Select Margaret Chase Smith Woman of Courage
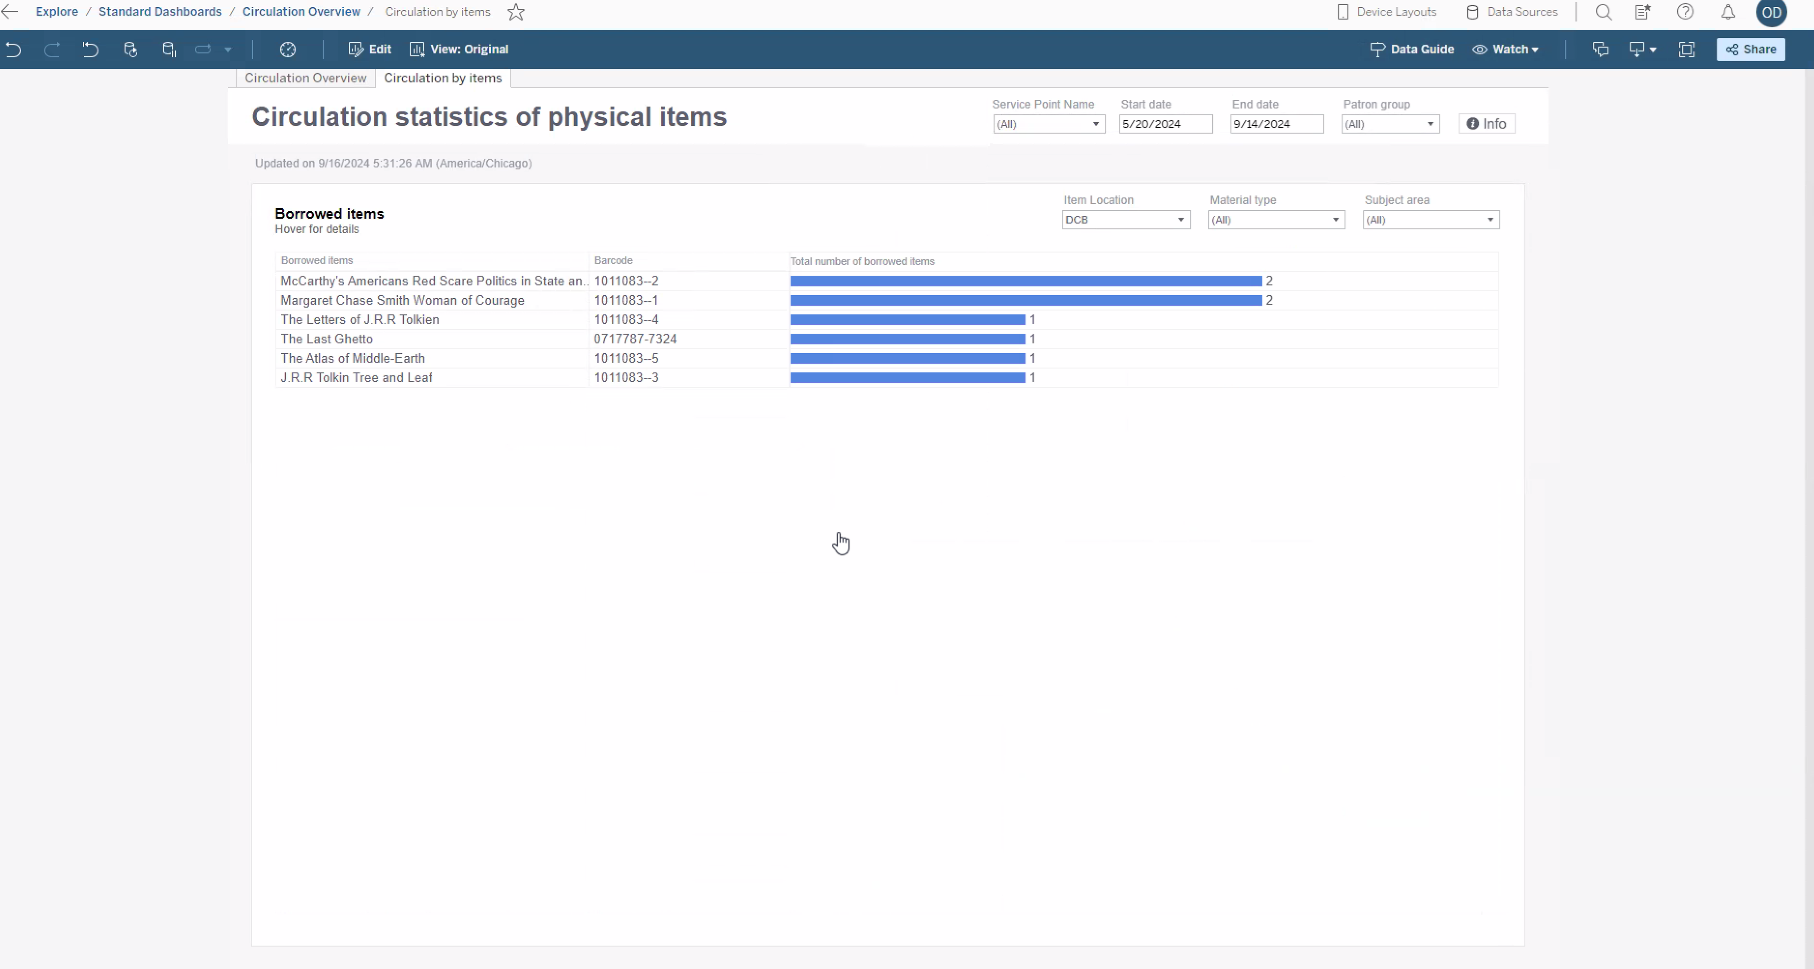Screen dimensions: 1814x969 coord(402,300)
